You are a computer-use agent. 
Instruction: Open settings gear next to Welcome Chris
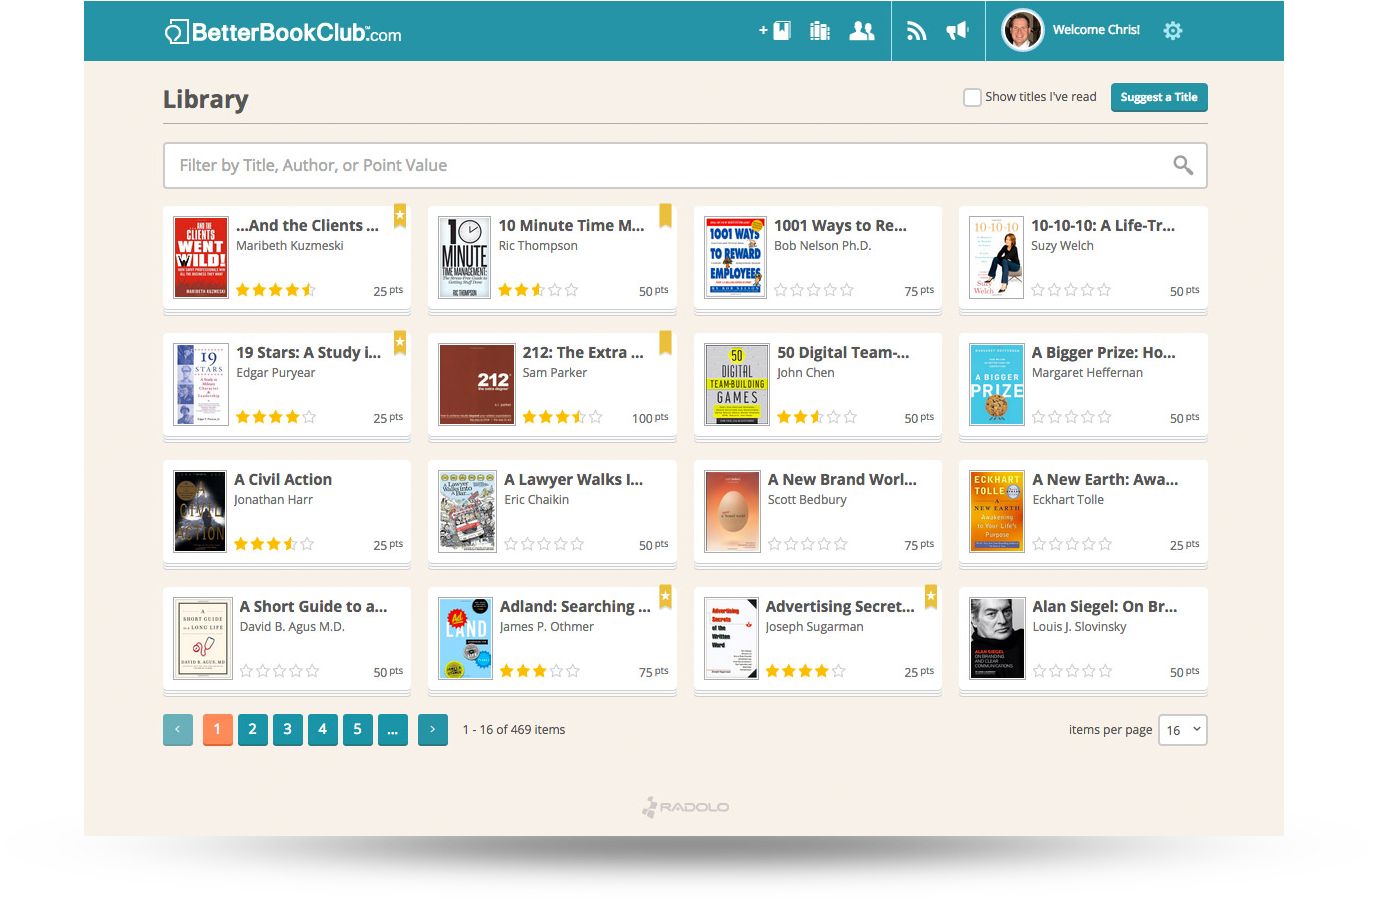tap(1173, 31)
